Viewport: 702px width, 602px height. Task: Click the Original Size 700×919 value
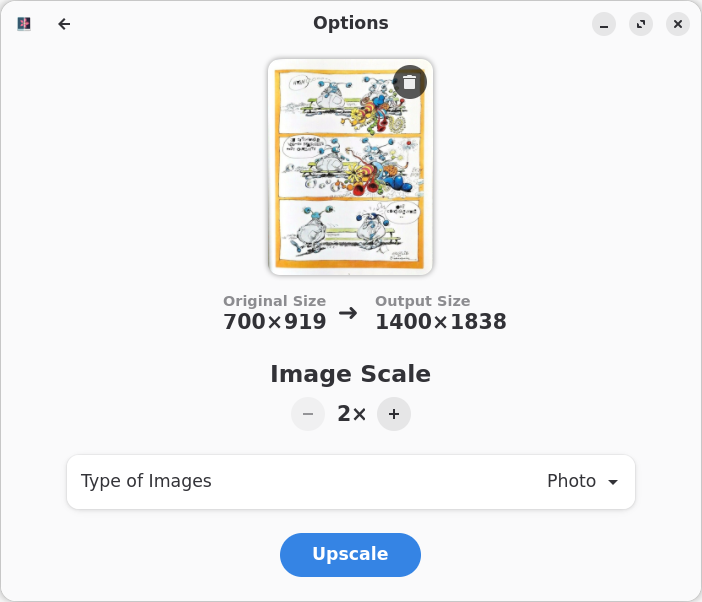click(275, 322)
